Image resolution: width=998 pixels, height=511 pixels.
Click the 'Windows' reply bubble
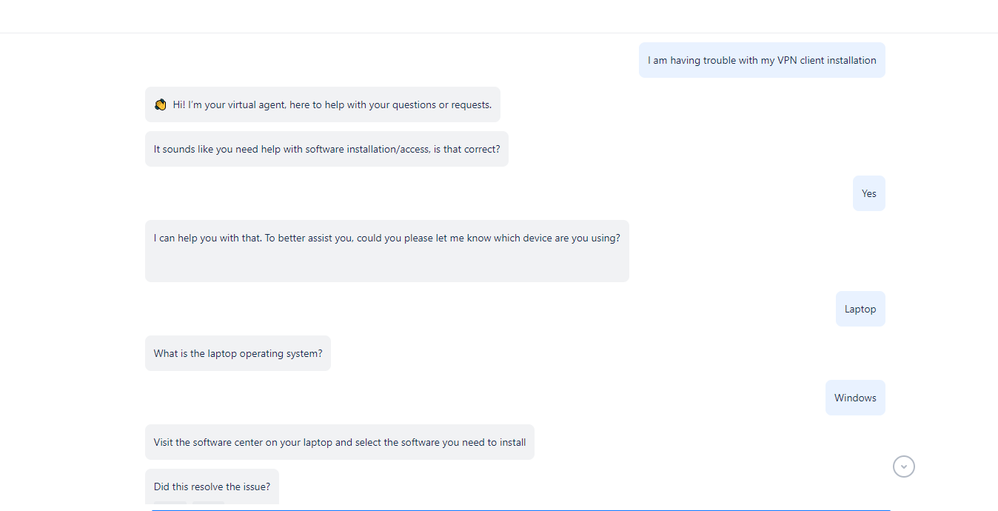tap(855, 398)
